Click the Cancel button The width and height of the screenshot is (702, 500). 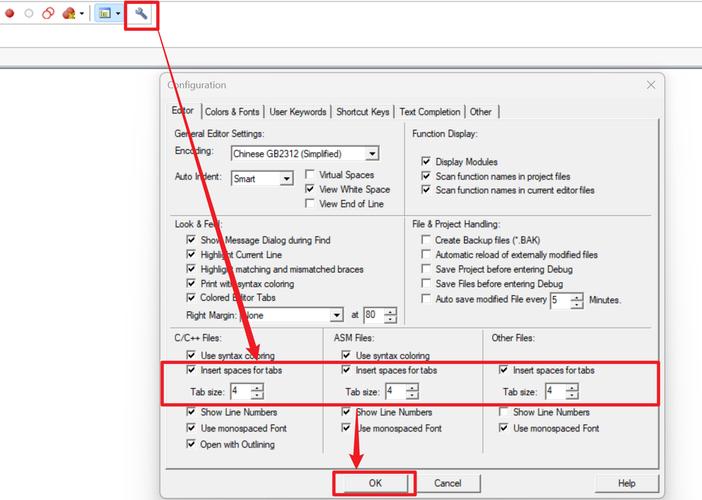[447, 483]
